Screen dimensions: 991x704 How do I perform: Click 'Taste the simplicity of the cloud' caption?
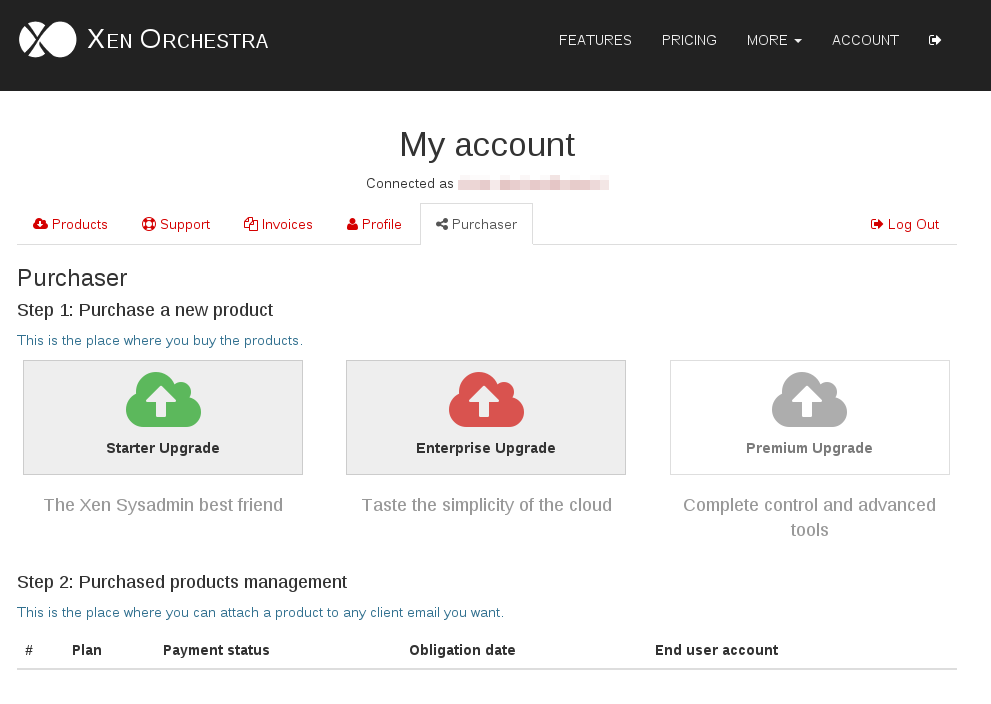click(x=487, y=505)
